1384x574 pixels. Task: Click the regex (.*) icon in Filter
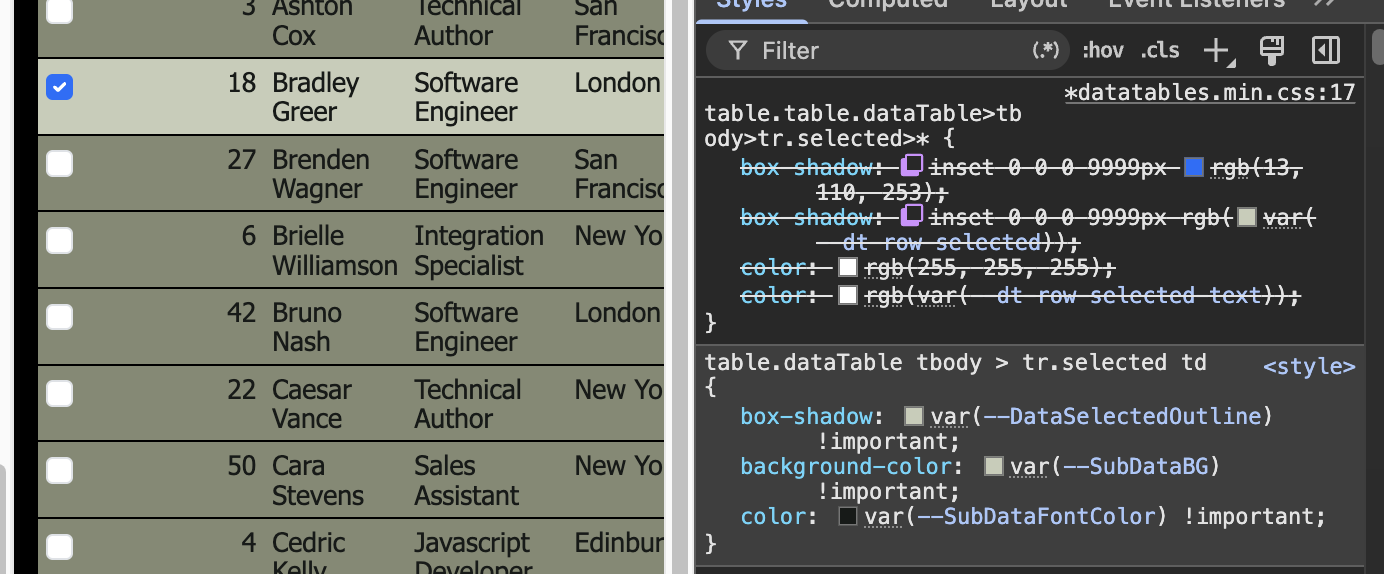[x=1045, y=50]
